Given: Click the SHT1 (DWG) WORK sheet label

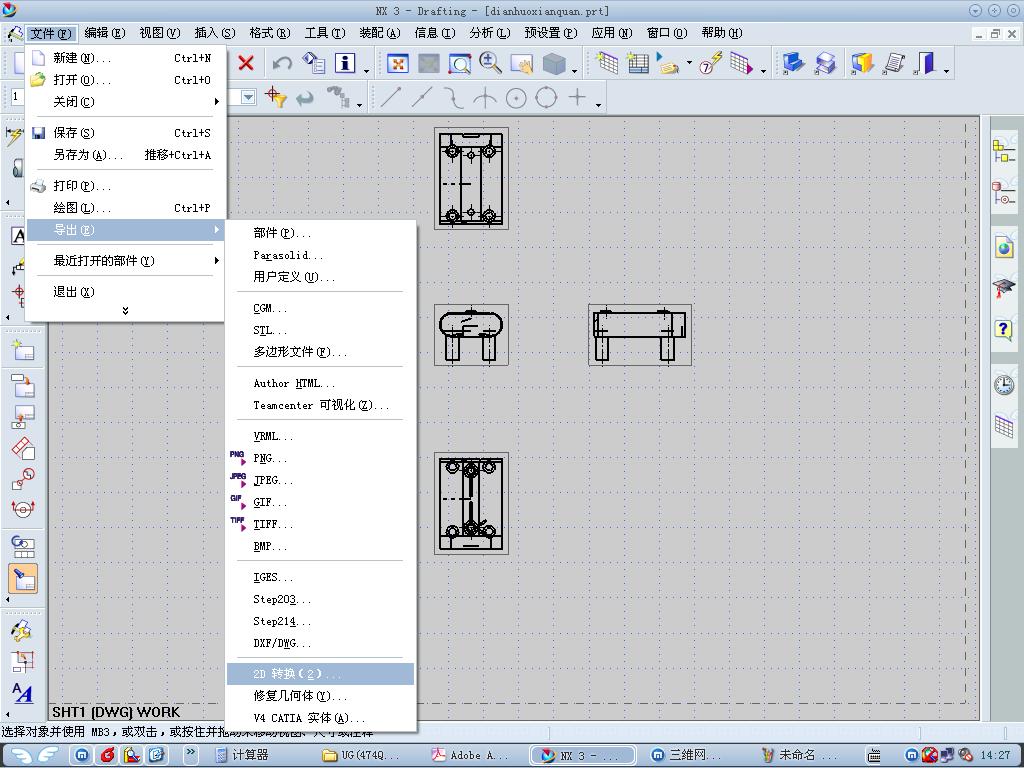Looking at the screenshot, I should [116, 712].
